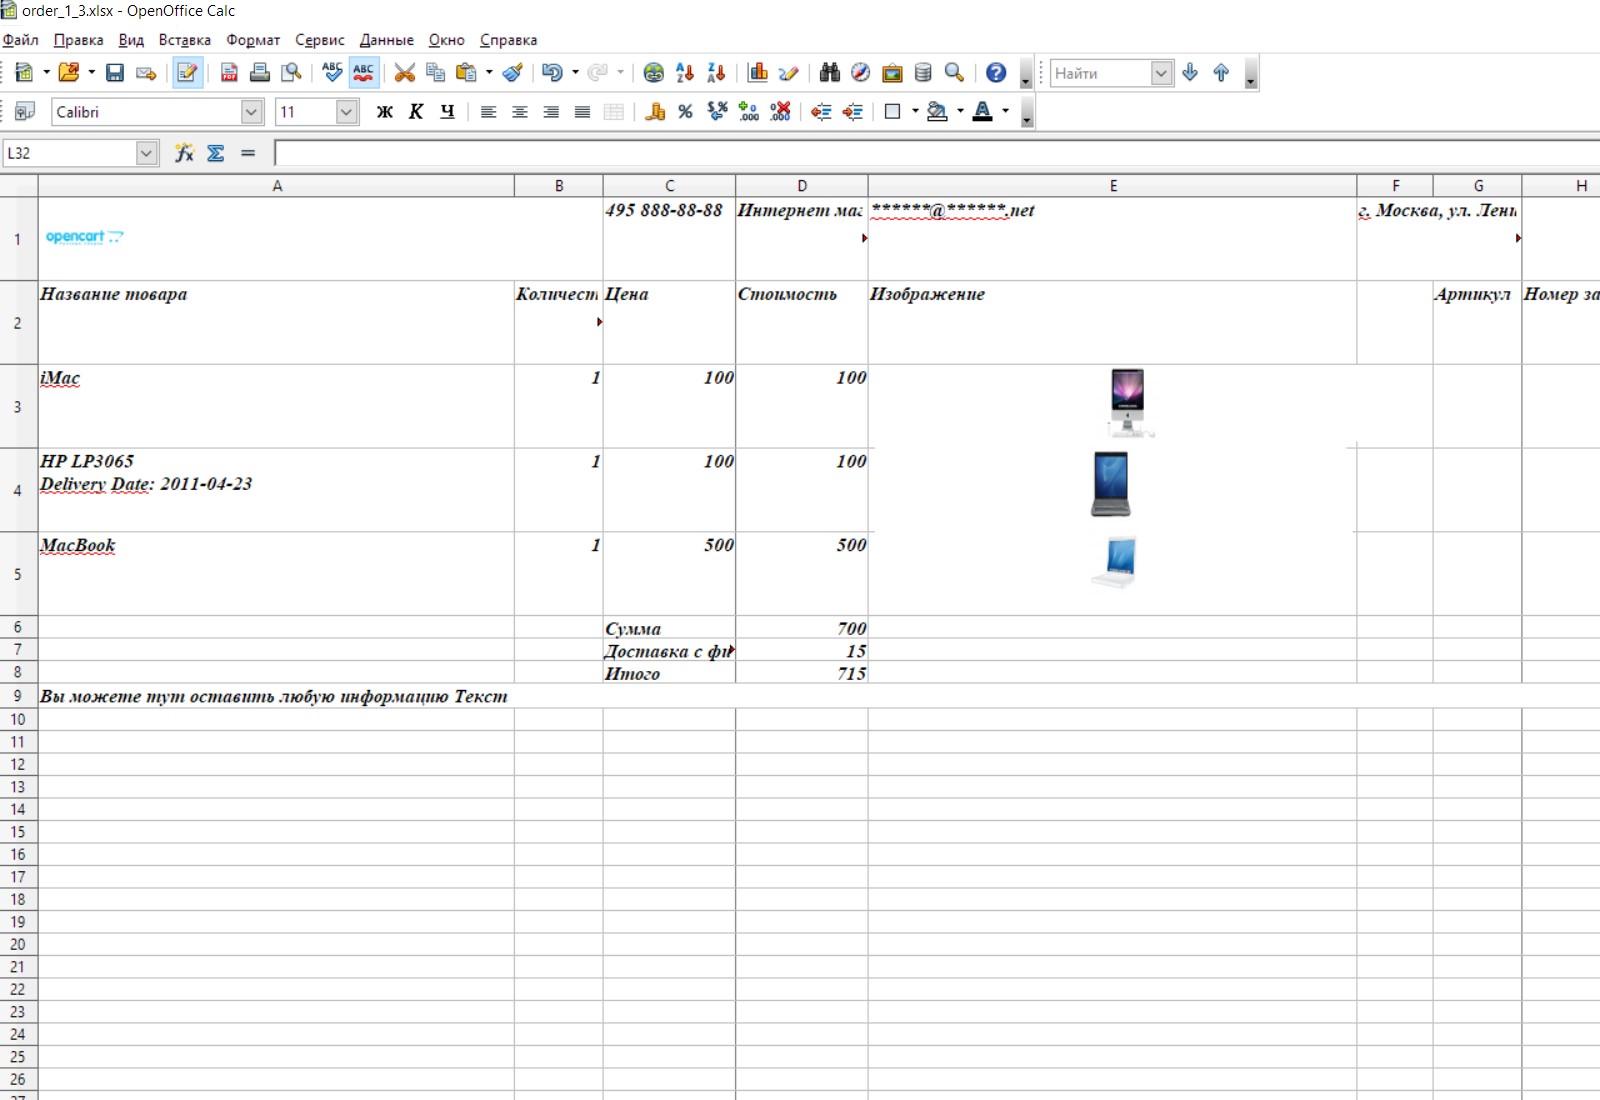Sort descending Z to A

[x=716, y=73]
